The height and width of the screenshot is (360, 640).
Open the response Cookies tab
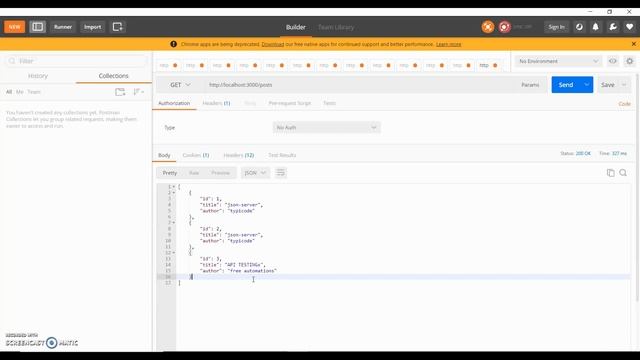click(x=196, y=155)
